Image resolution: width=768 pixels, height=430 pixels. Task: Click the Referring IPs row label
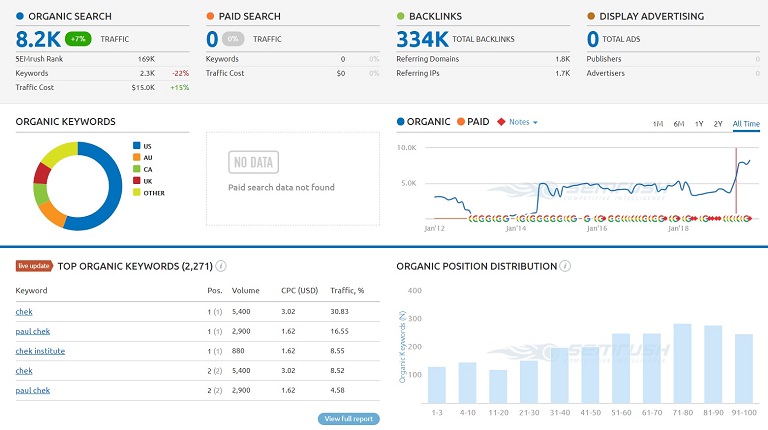tap(418, 73)
